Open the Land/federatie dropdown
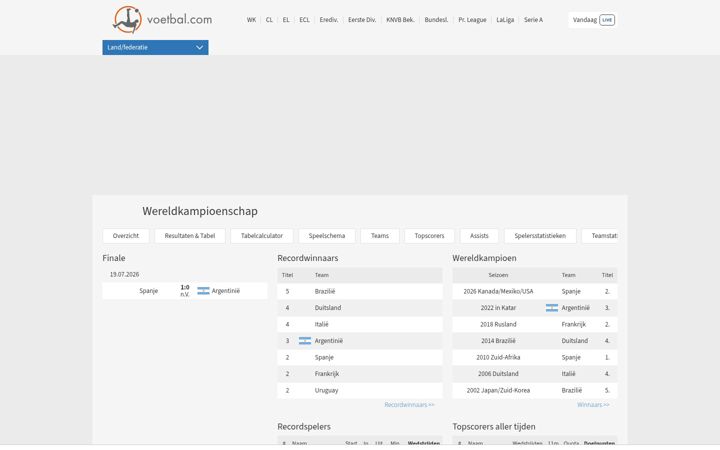This screenshot has height=450, width=720. click(155, 47)
